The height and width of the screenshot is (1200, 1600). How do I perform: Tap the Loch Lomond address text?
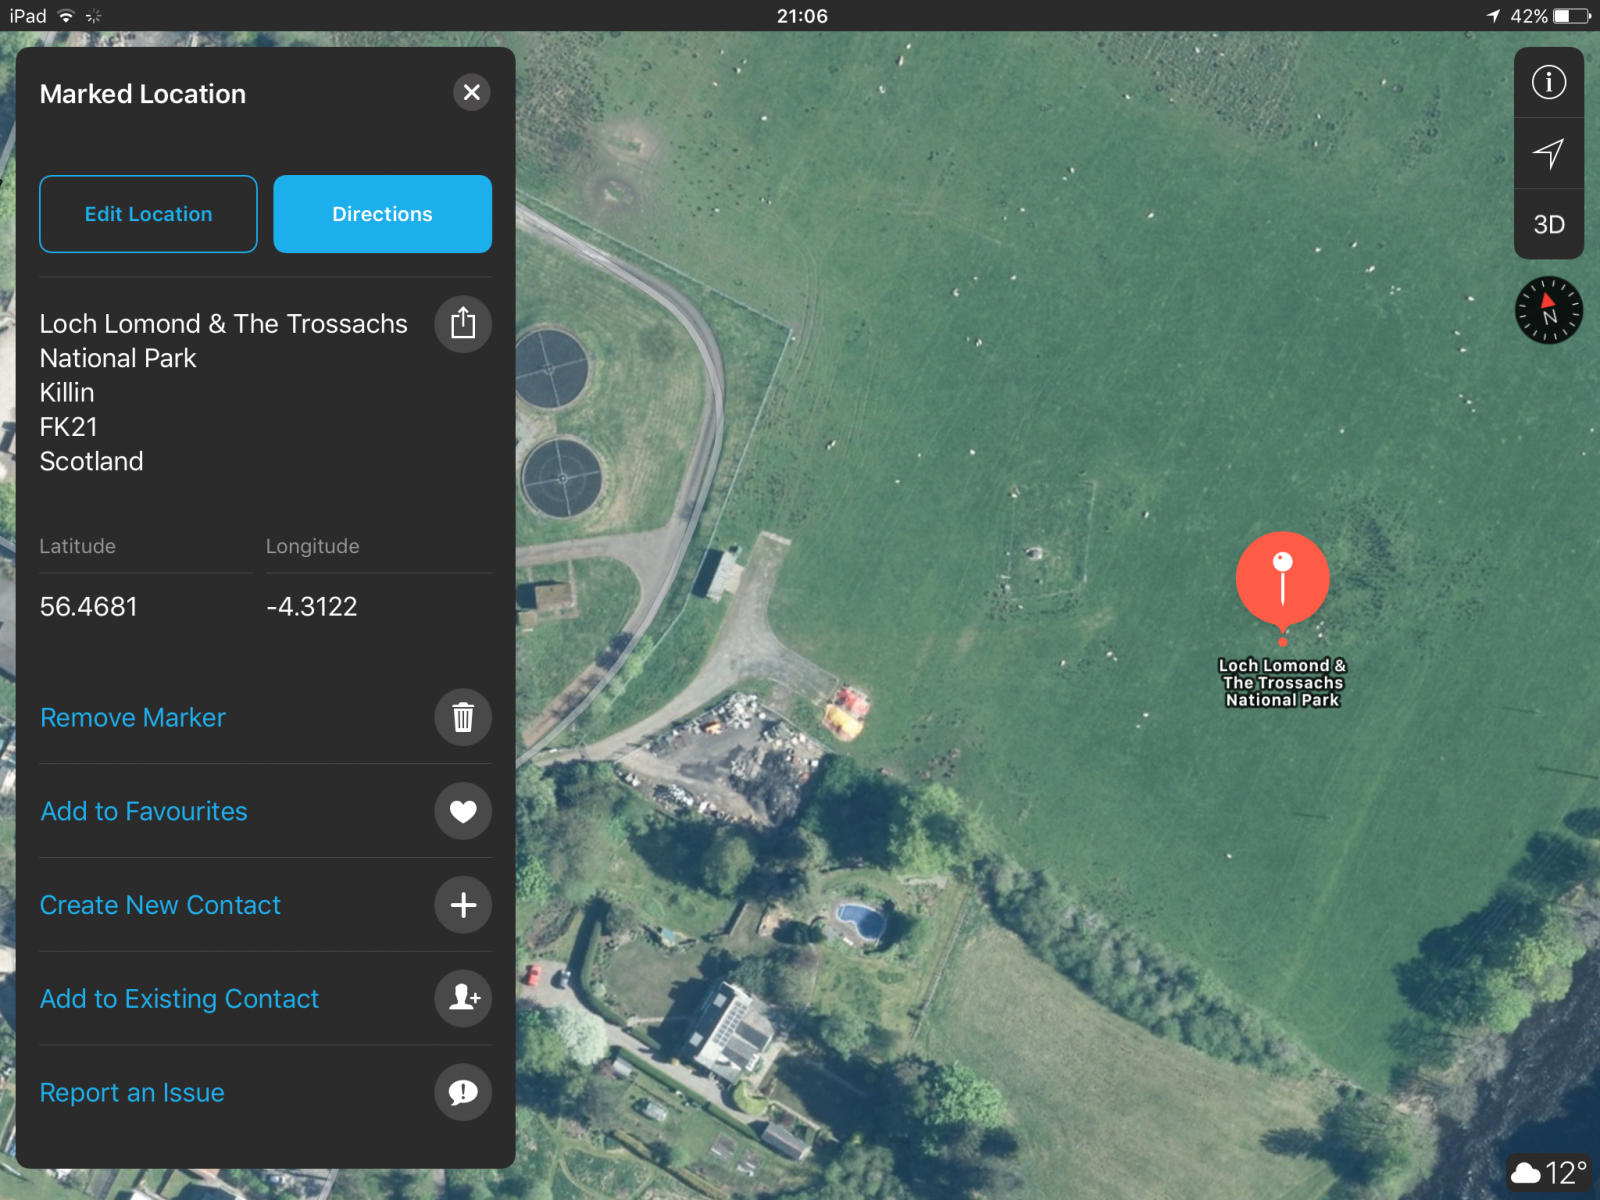click(224, 392)
